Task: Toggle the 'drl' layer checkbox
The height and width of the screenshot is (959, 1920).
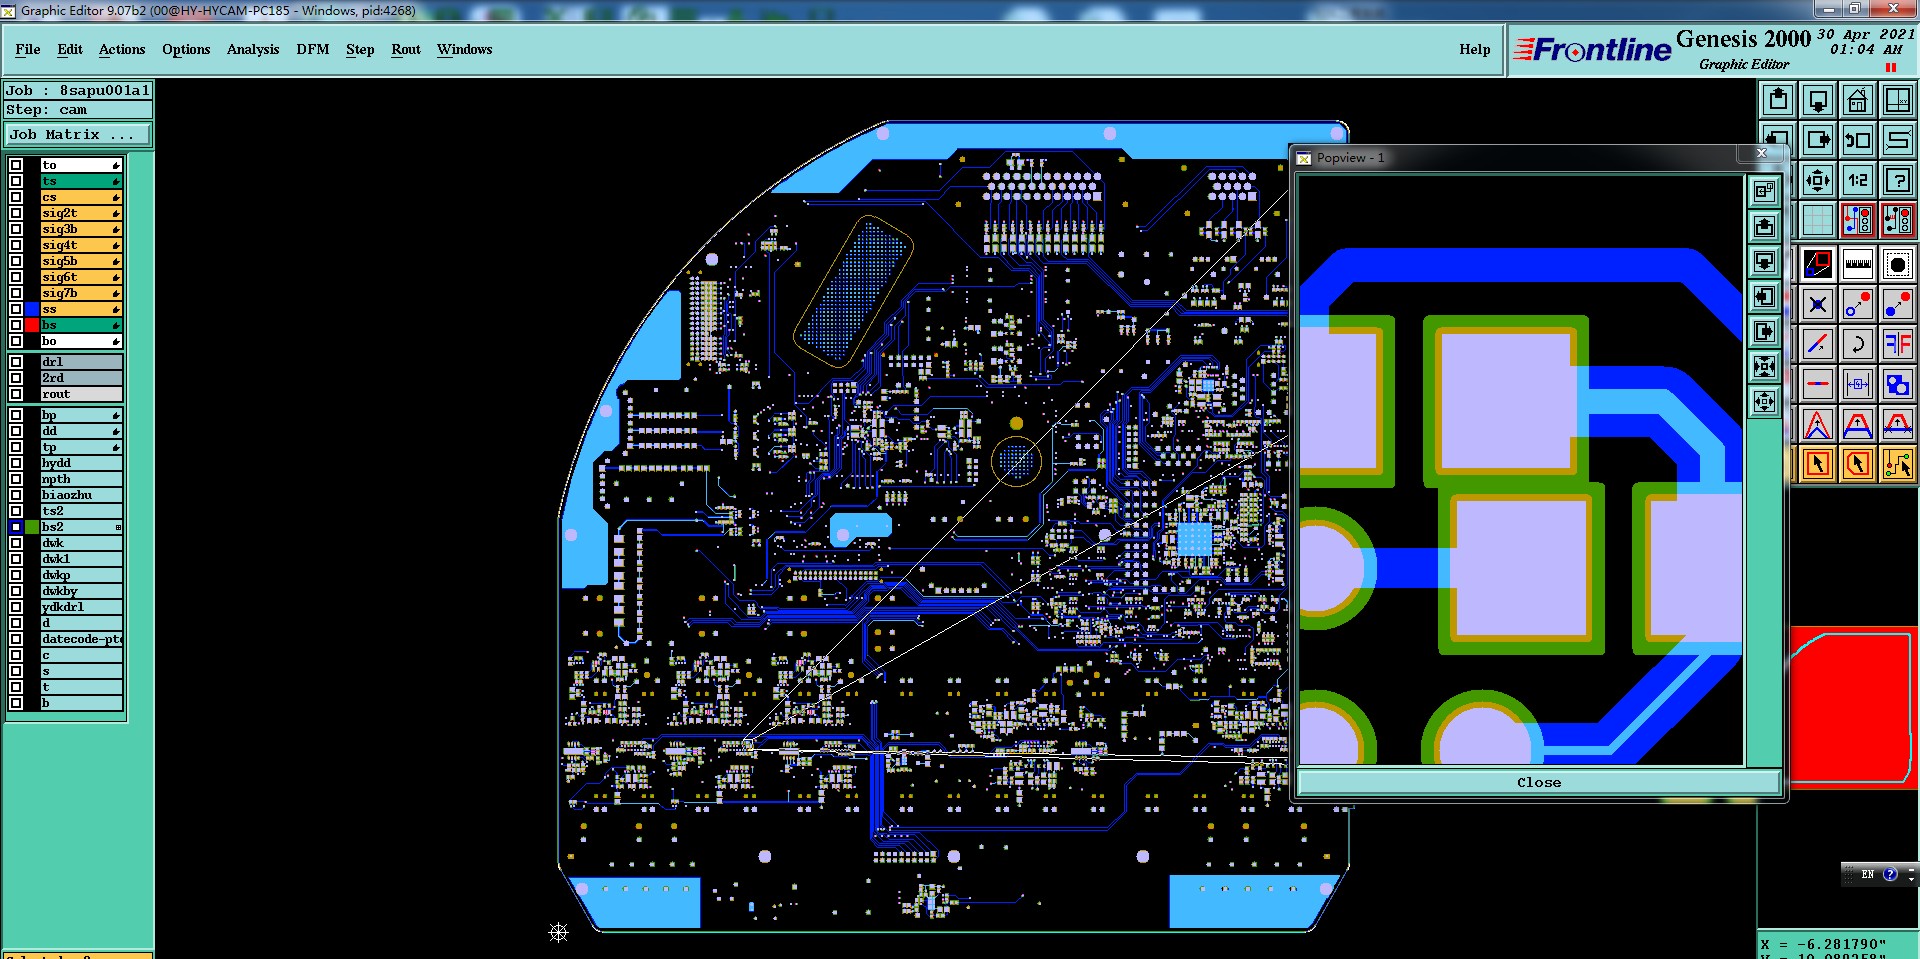Action: click(x=16, y=362)
